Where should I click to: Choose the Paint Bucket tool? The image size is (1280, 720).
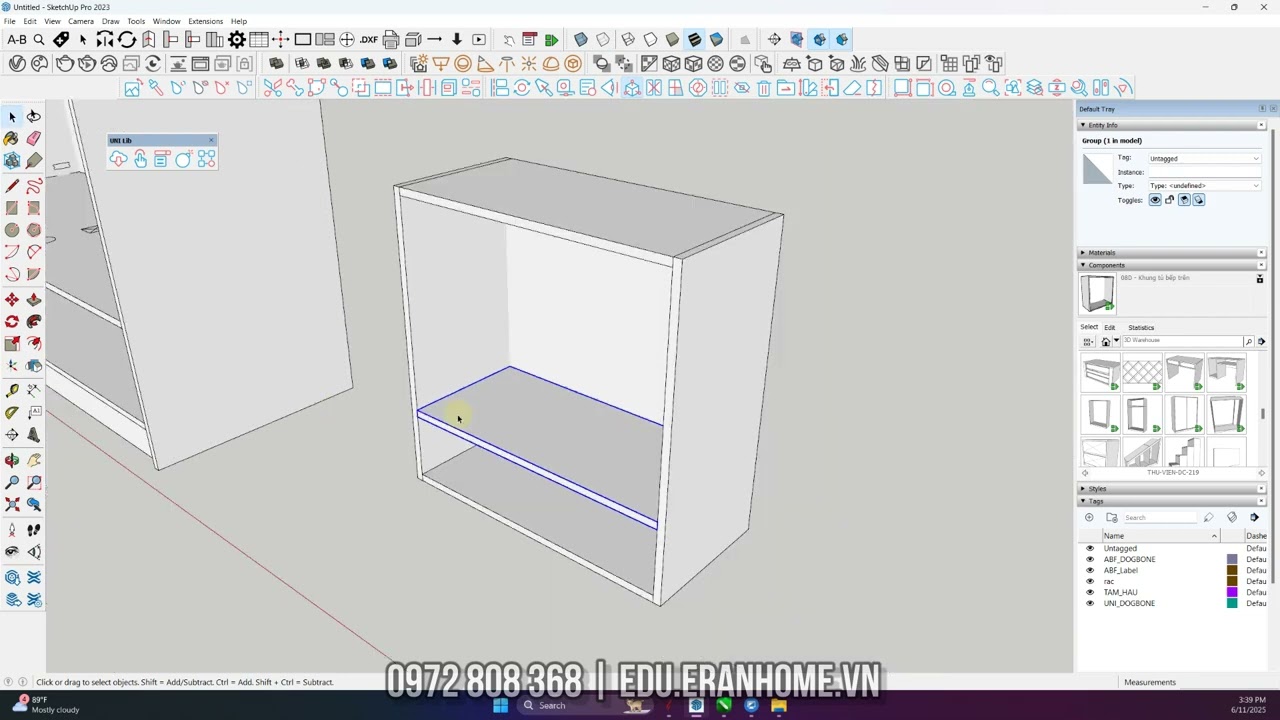pos(12,138)
